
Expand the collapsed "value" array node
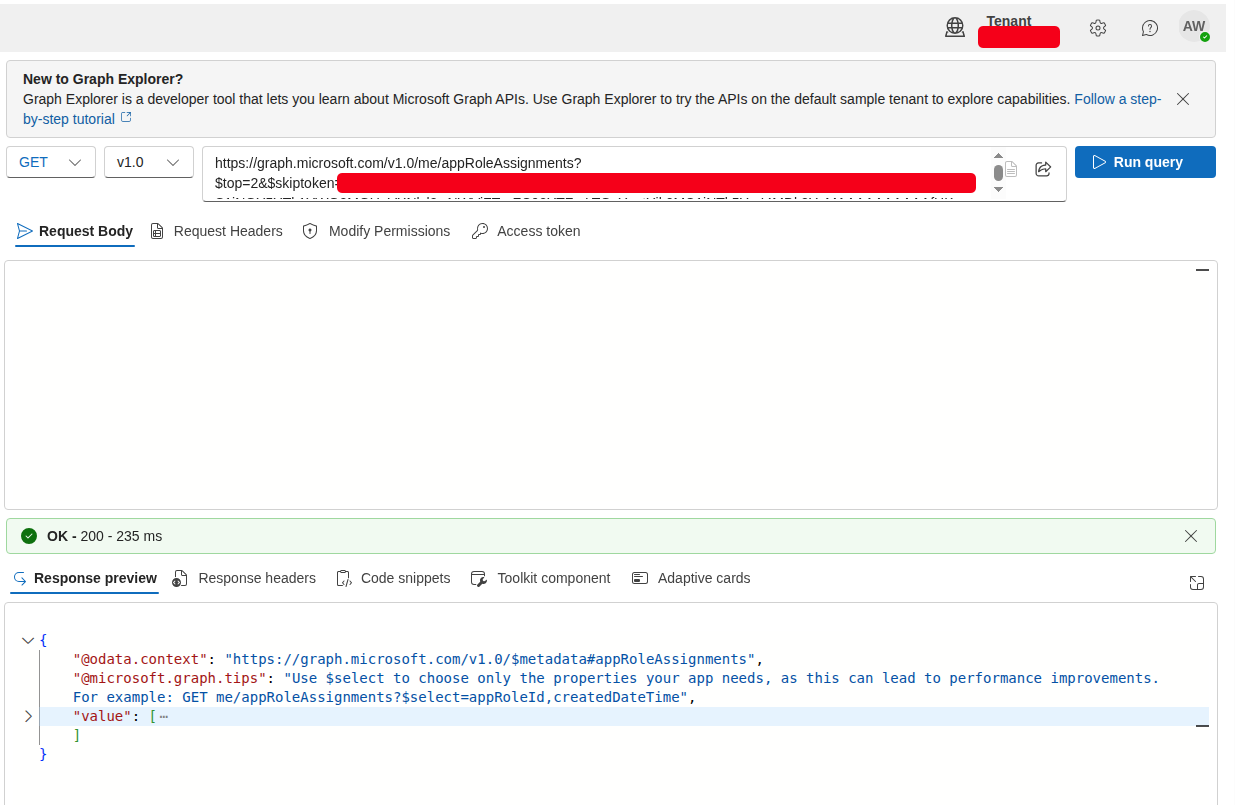tap(28, 716)
